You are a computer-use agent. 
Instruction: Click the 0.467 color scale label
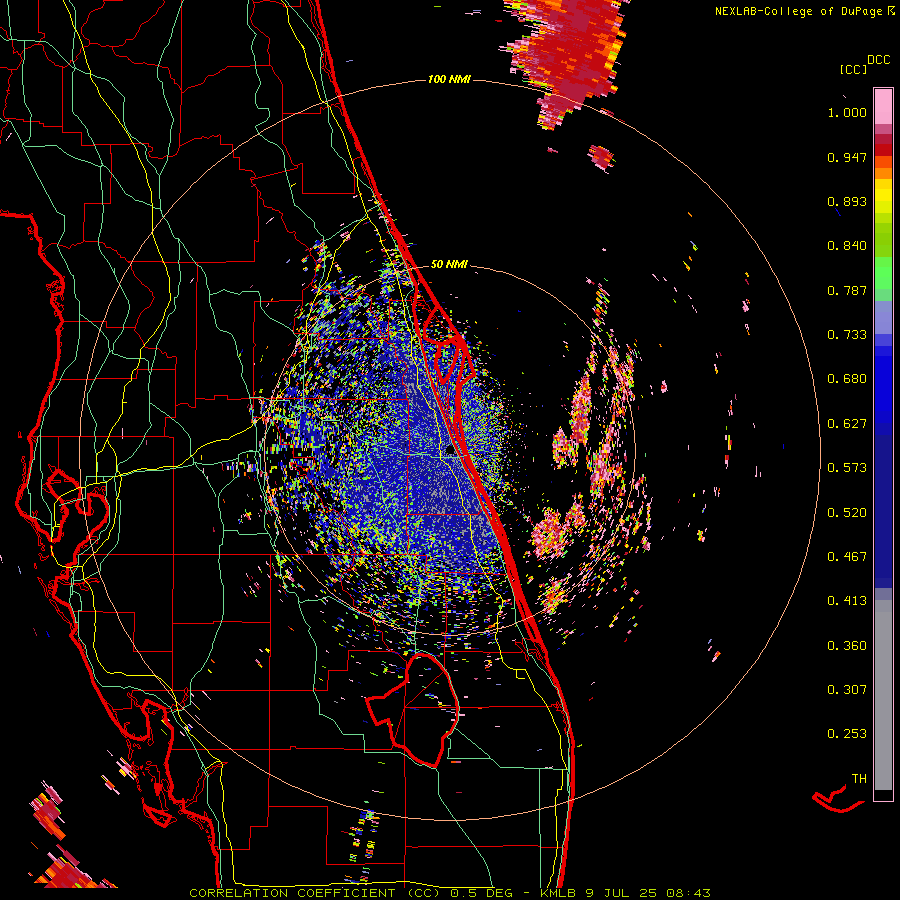point(847,557)
